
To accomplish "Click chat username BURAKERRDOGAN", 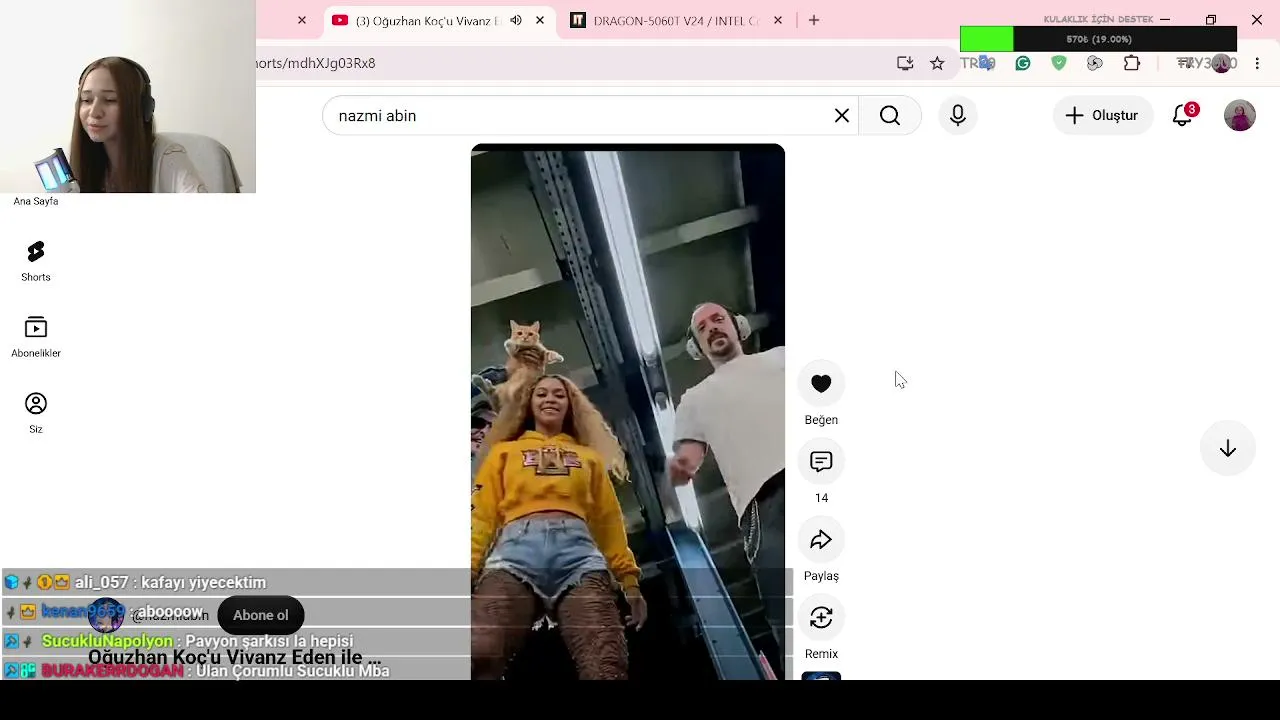I will [x=113, y=671].
